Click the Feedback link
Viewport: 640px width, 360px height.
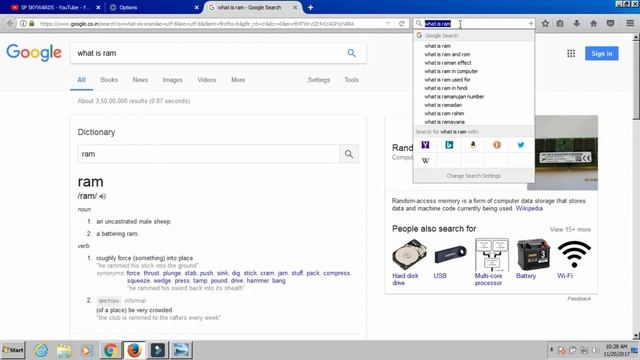(x=579, y=299)
